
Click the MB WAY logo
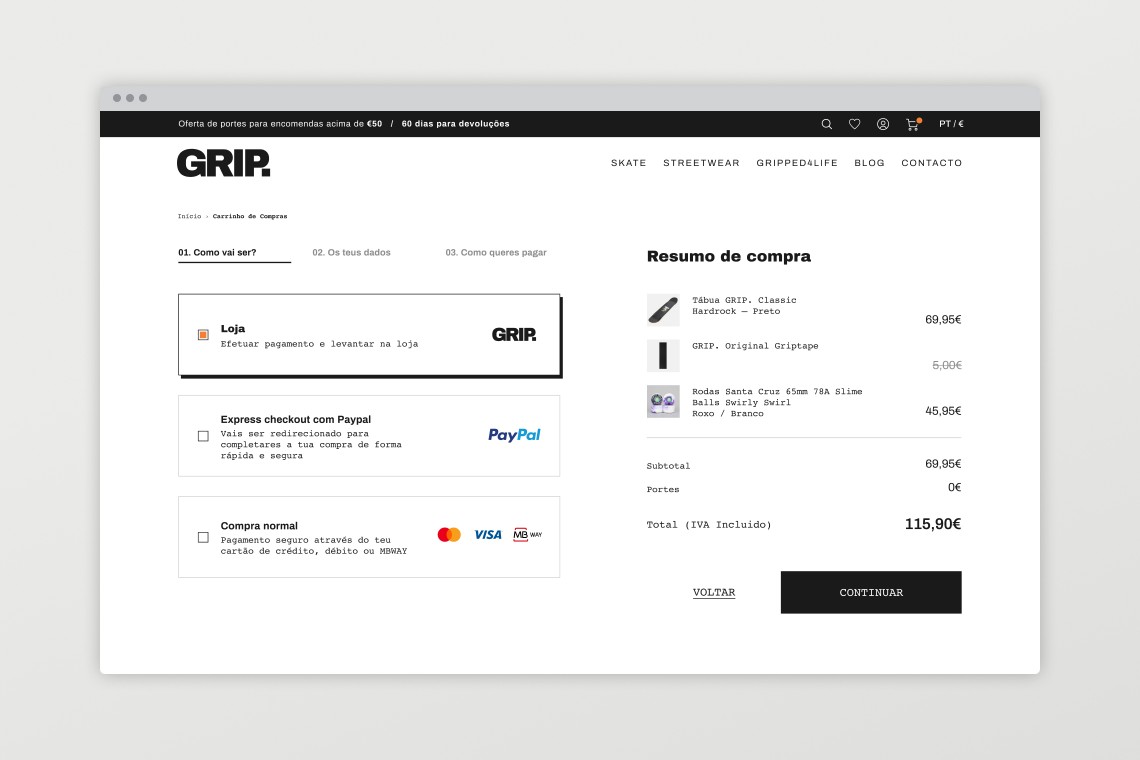point(527,535)
